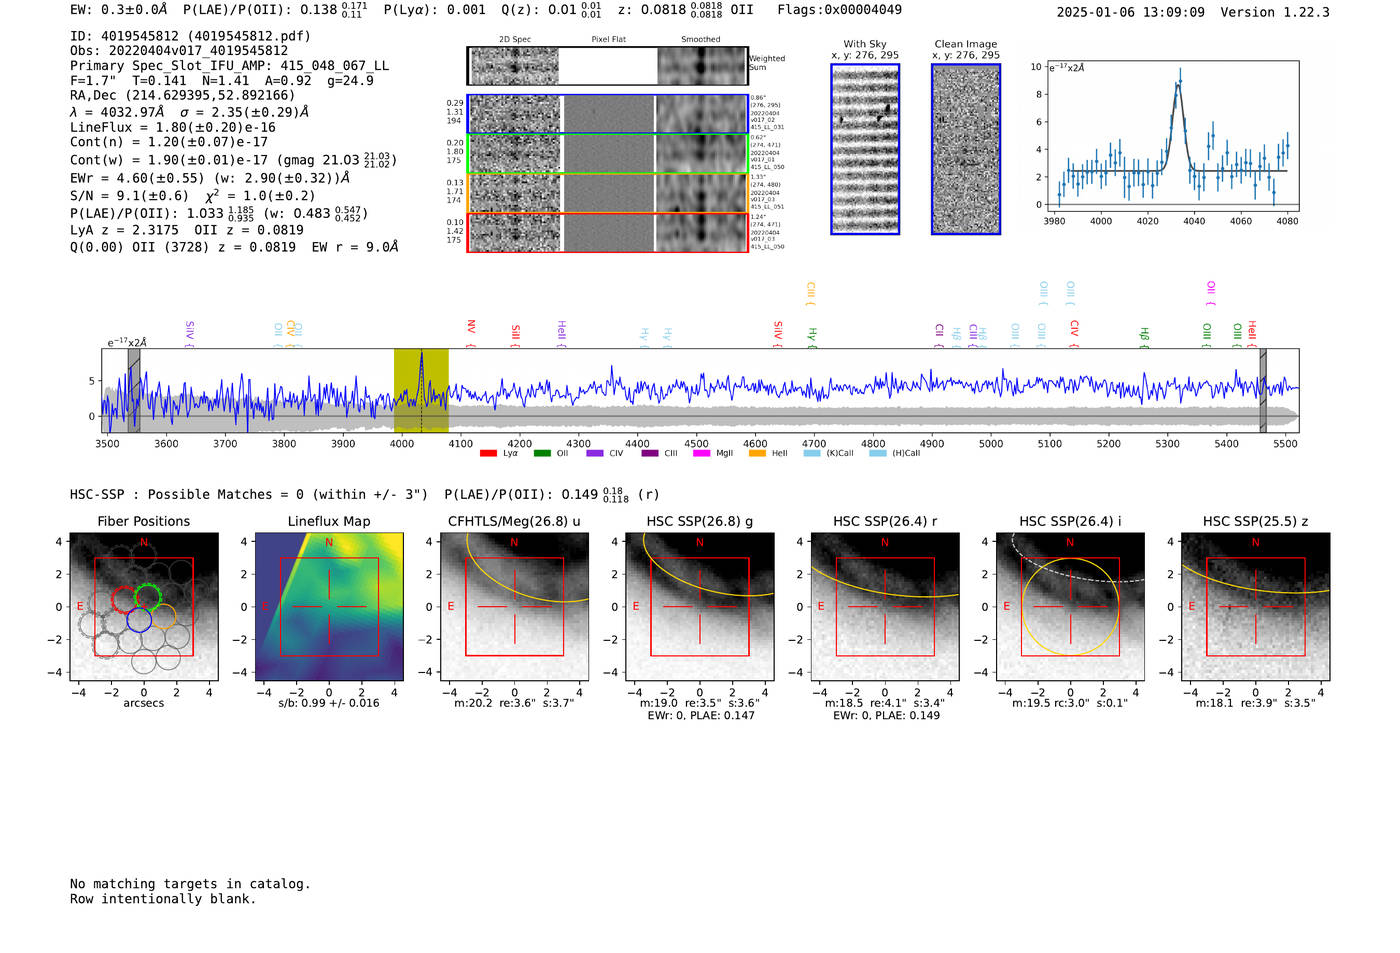Screen dimensions: 1400x953
Task: Open the HSC SSP(26.8) g cutout
Action: pyautogui.click(x=700, y=606)
